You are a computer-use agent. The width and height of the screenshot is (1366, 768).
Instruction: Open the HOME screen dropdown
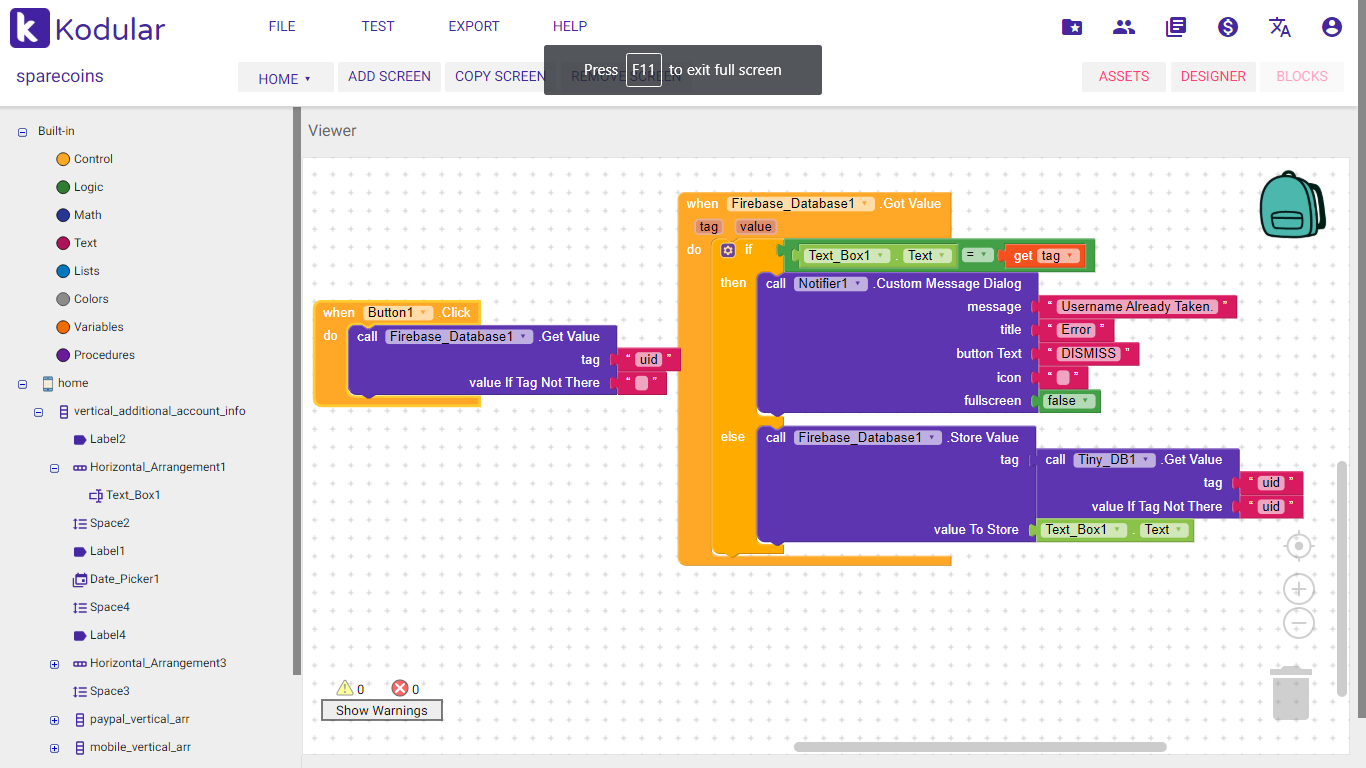(285, 78)
